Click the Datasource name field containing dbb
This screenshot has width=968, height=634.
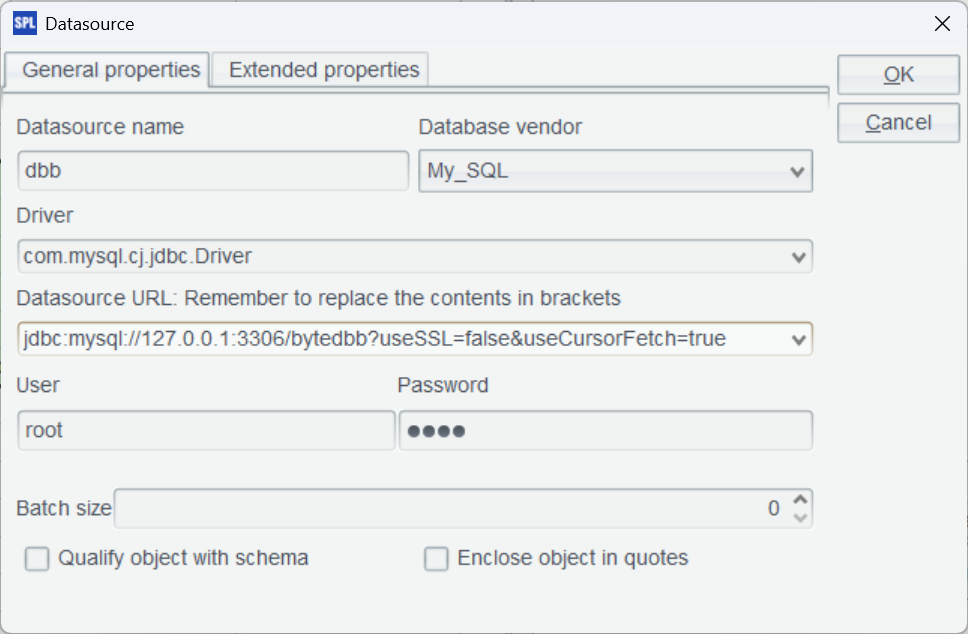coord(213,171)
